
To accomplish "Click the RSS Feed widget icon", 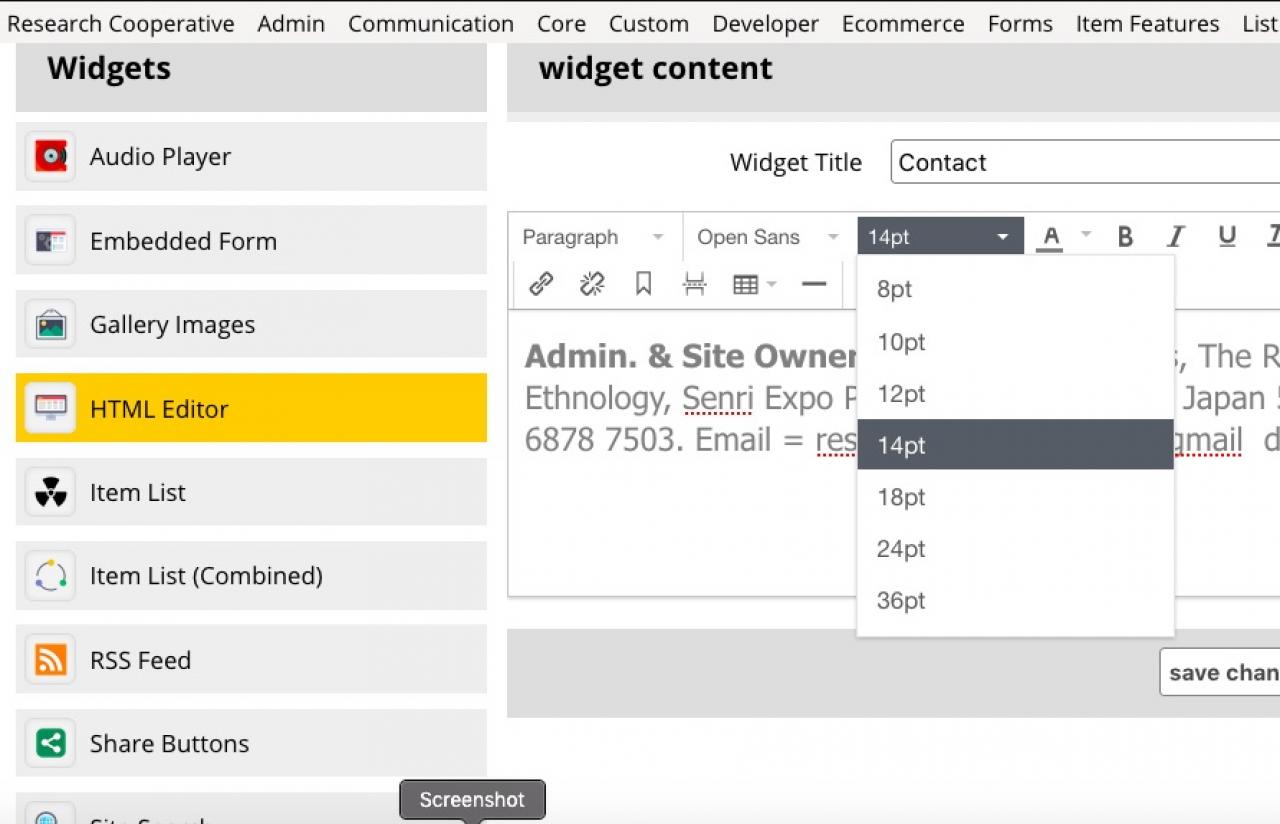I will point(50,660).
